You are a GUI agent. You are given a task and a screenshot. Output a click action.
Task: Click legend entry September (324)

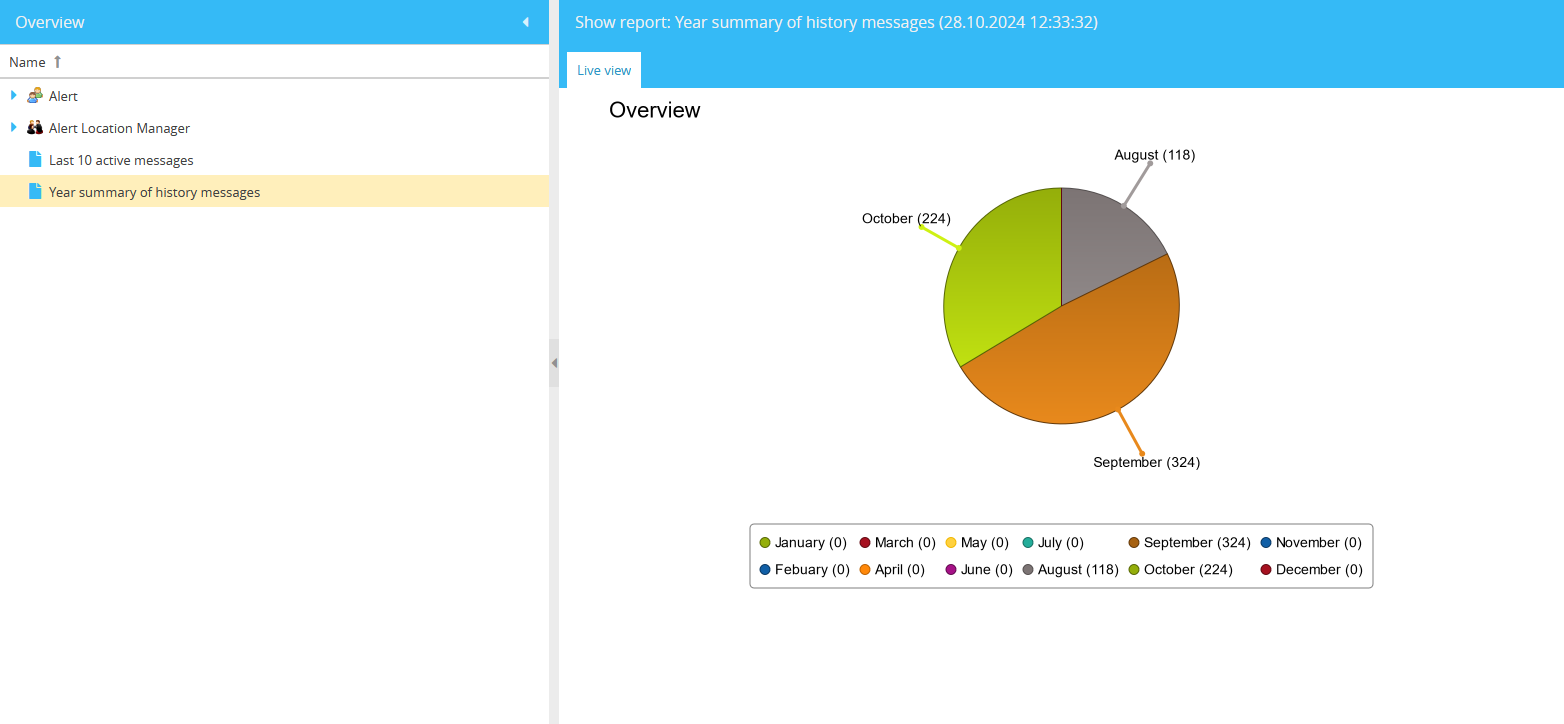click(1197, 543)
